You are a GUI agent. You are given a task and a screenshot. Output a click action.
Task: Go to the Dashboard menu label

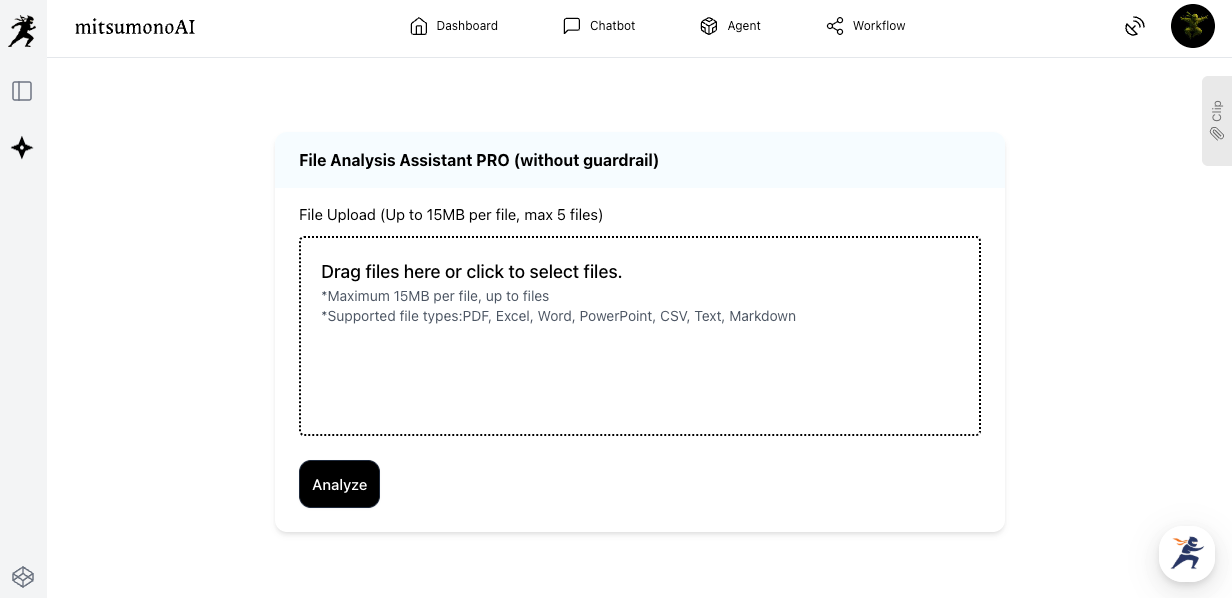pyautogui.click(x=467, y=26)
